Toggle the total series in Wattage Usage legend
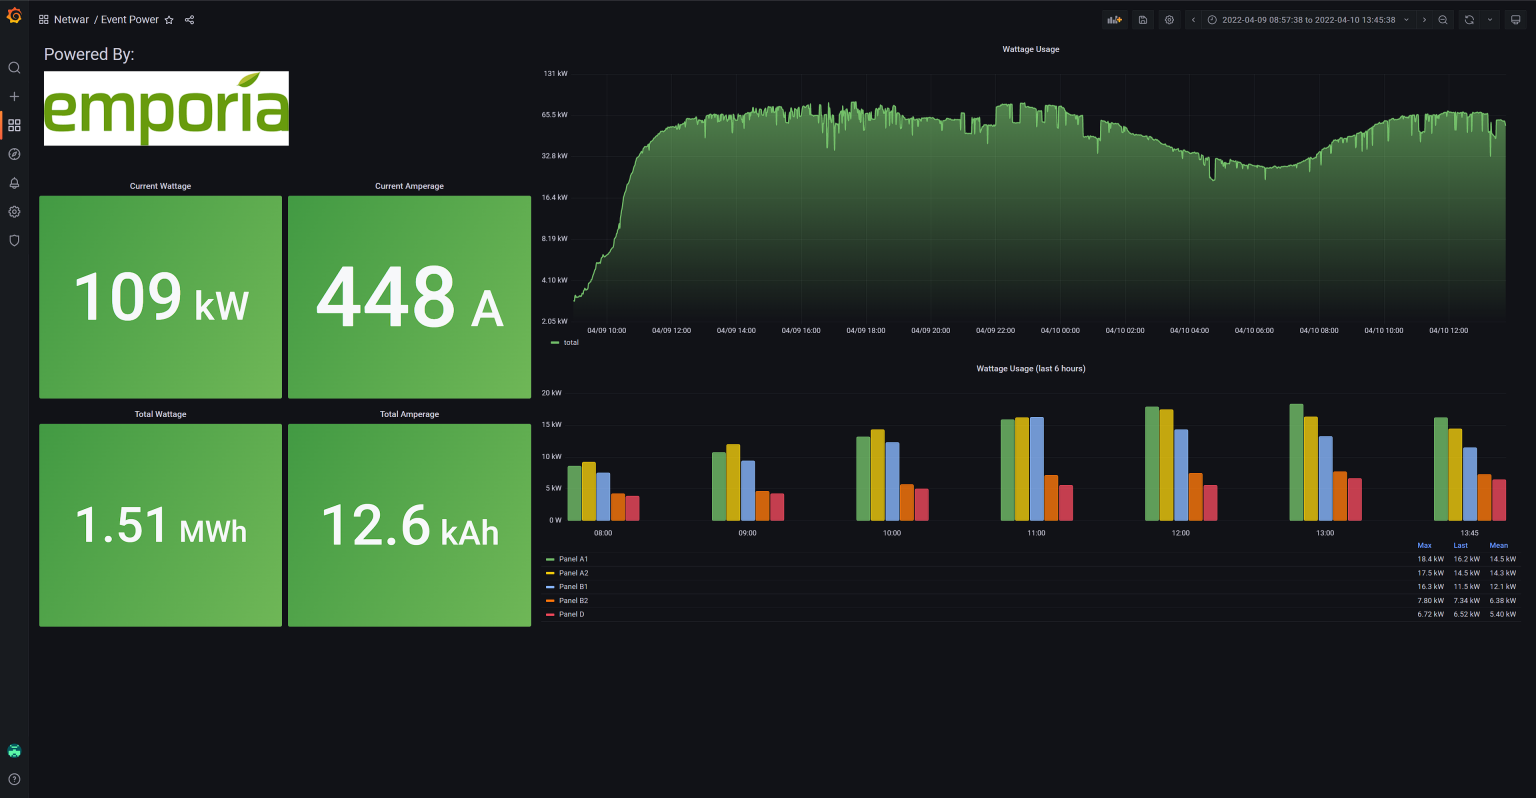The image size is (1536, 798). (570, 343)
